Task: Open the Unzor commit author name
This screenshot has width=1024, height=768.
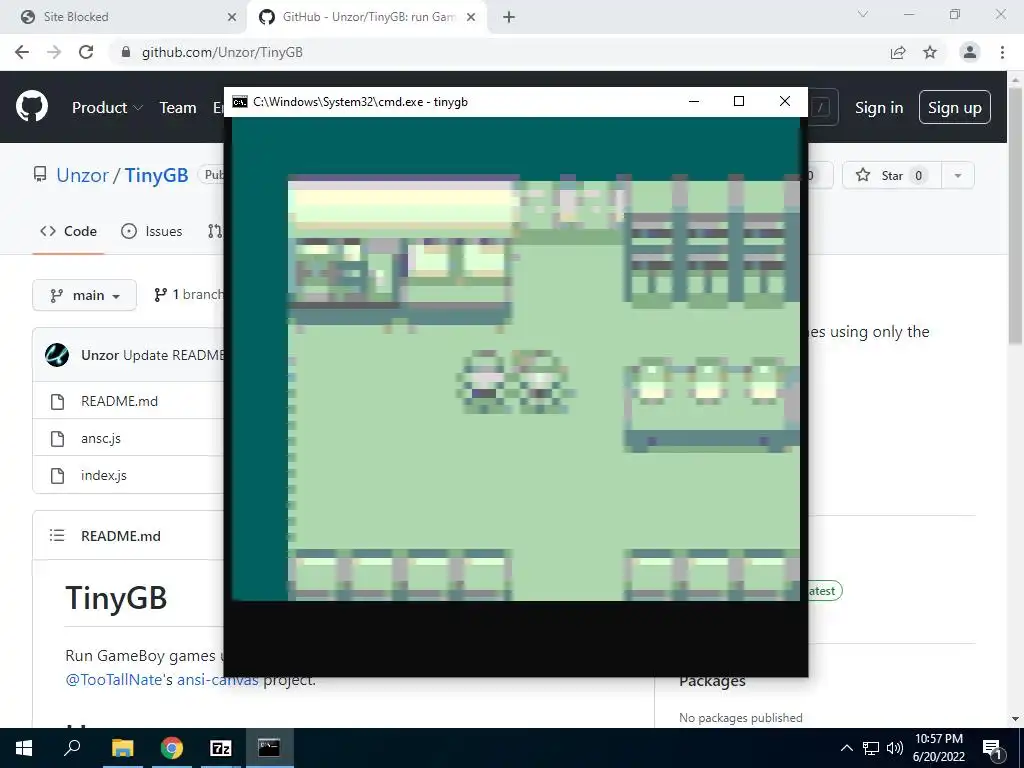Action: (100, 355)
